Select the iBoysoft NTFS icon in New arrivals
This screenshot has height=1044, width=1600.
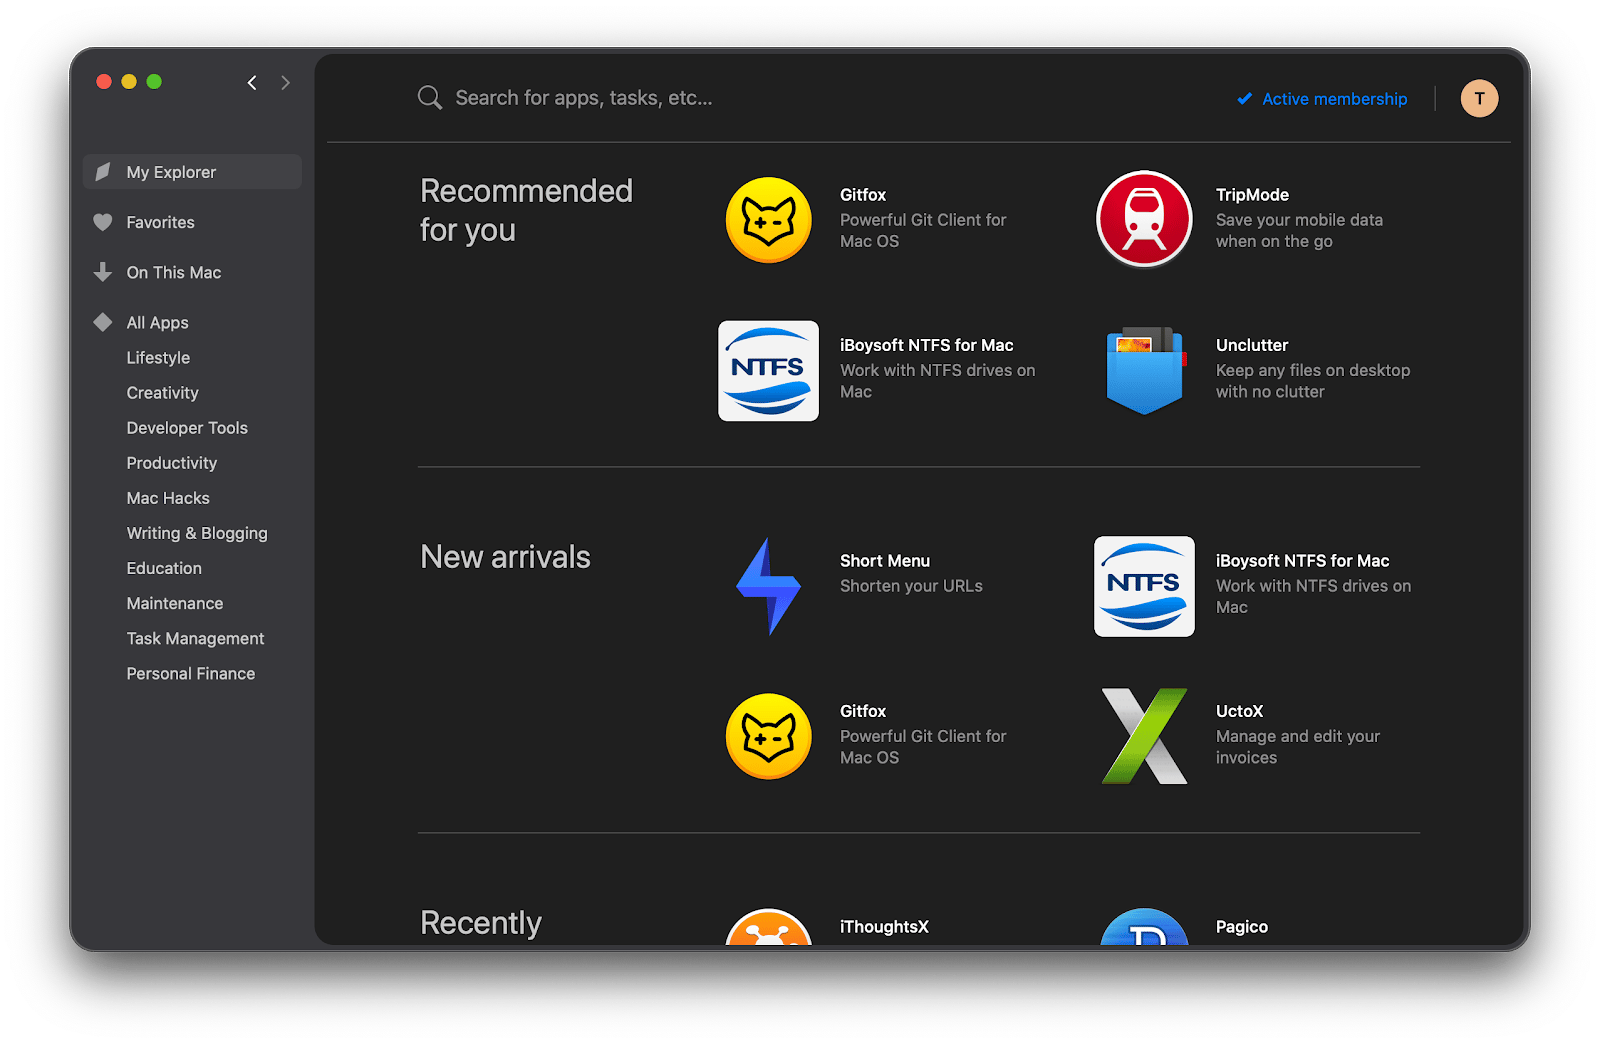coord(1144,586)
